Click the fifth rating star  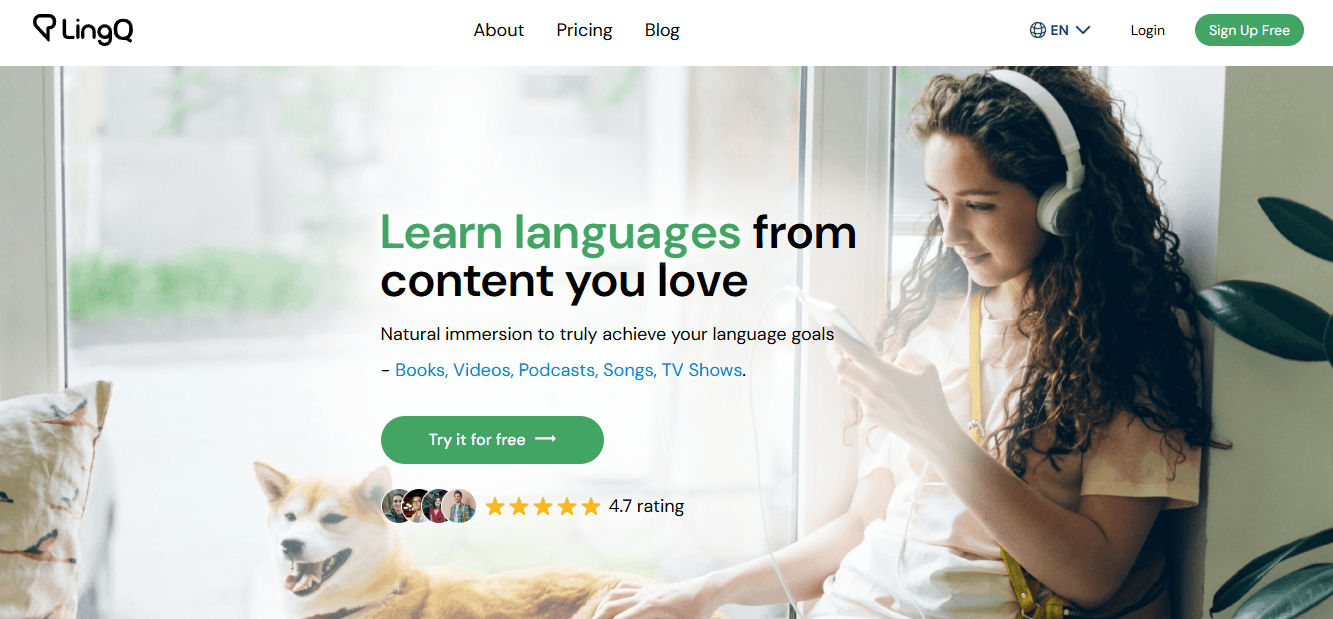pyautogui.click(x=591, y=506)
